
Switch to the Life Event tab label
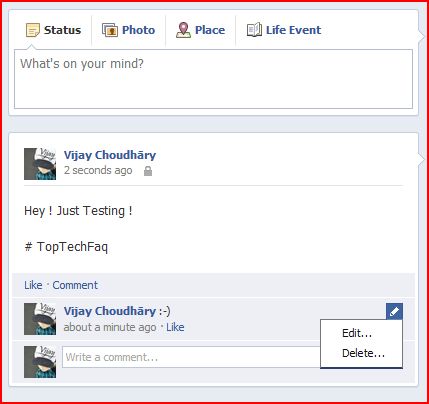point(293,30)
